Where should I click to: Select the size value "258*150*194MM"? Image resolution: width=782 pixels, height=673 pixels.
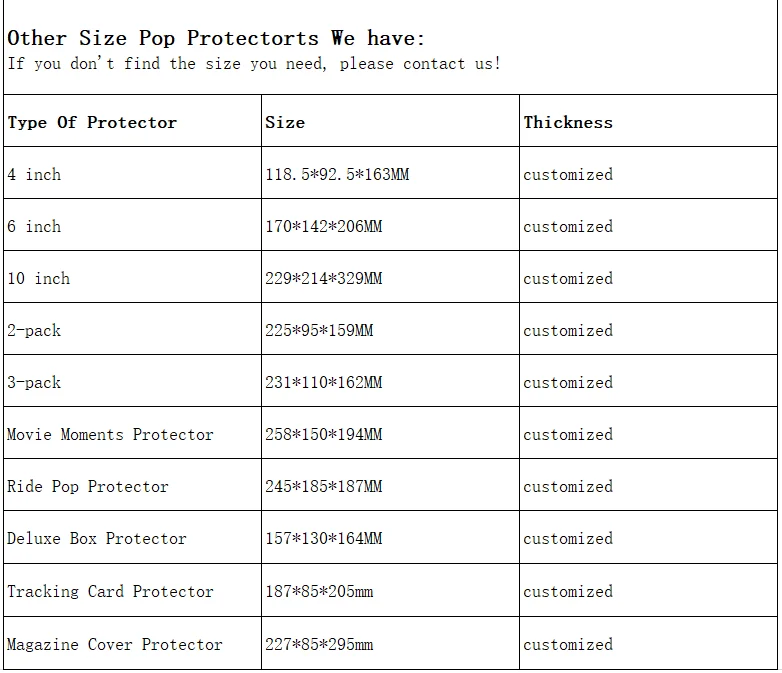[x=323, y=435]
